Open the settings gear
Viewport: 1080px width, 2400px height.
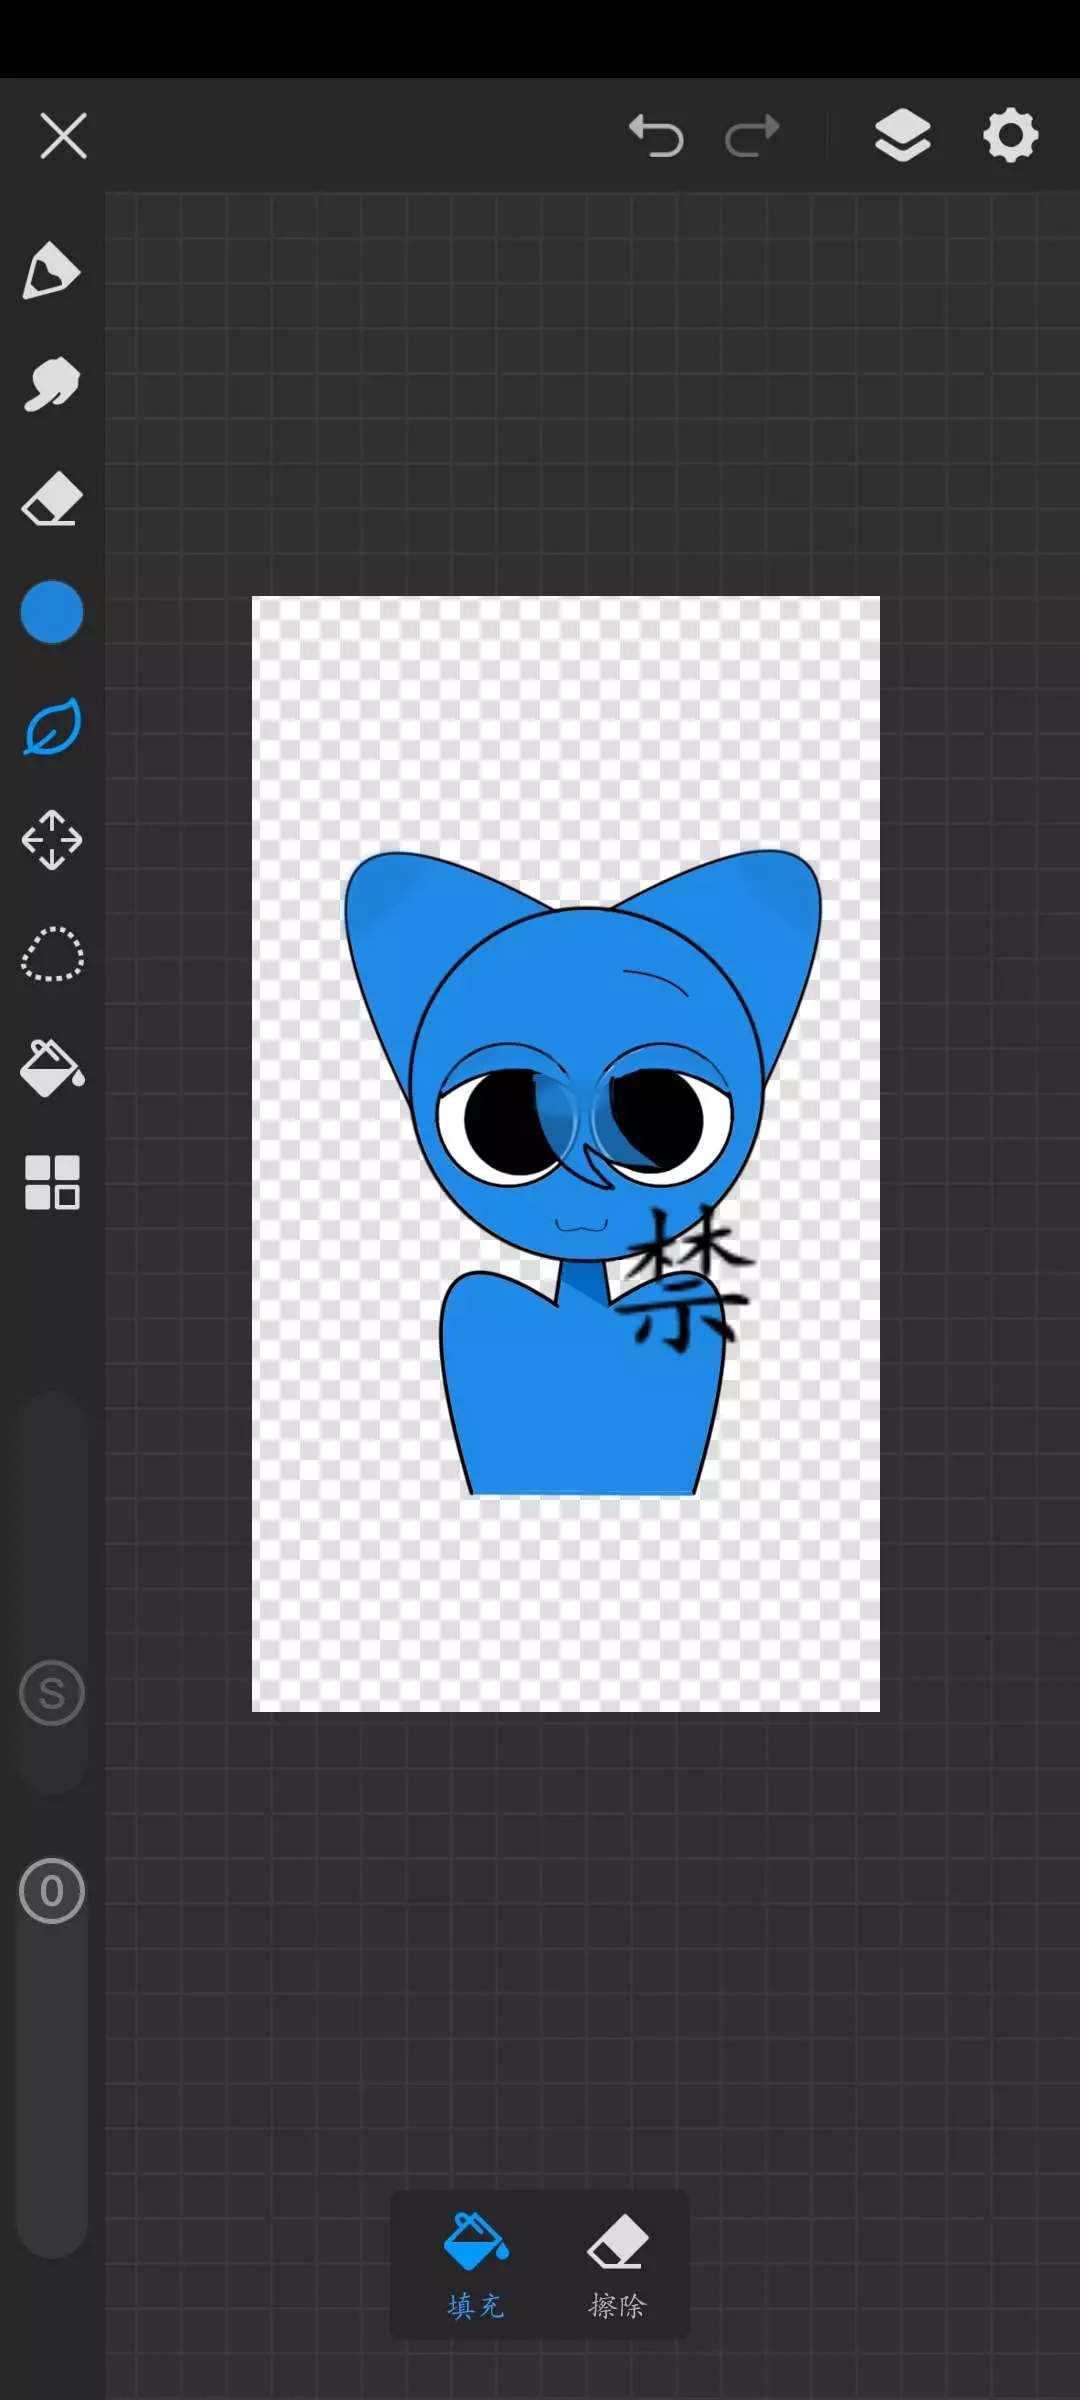tap(1010, 136)
